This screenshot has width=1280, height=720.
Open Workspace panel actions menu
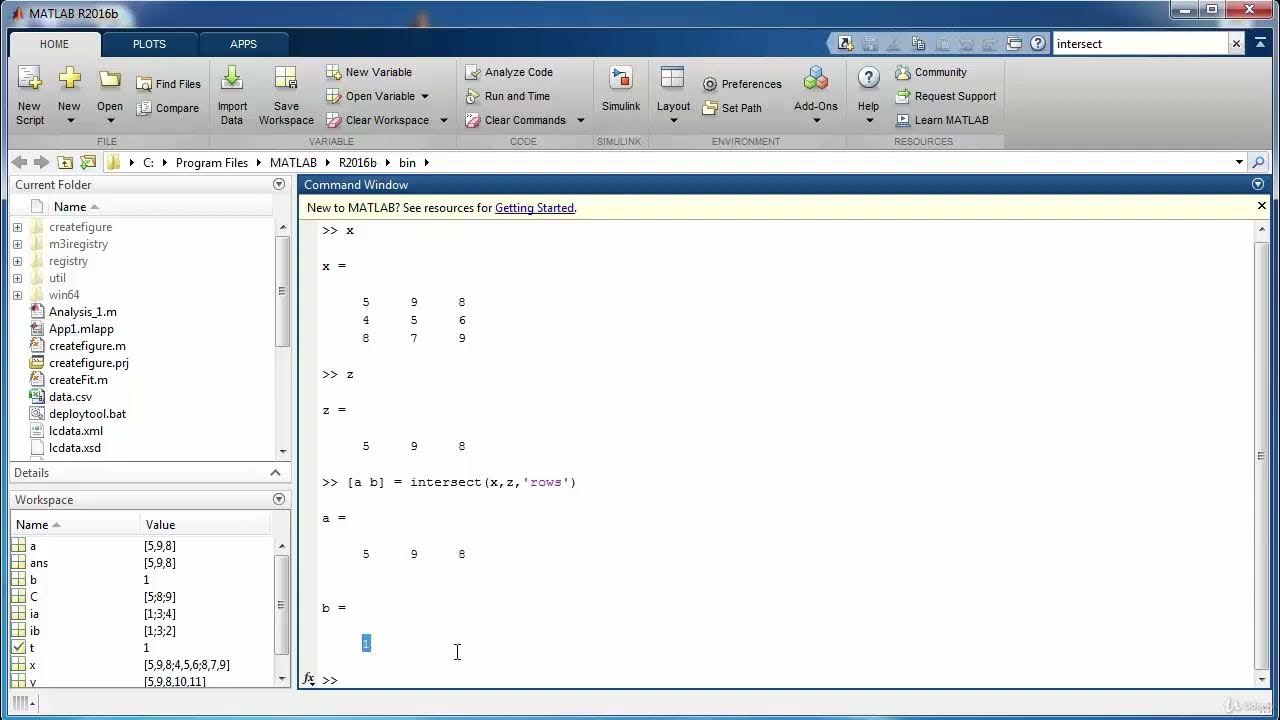point(279,499)
